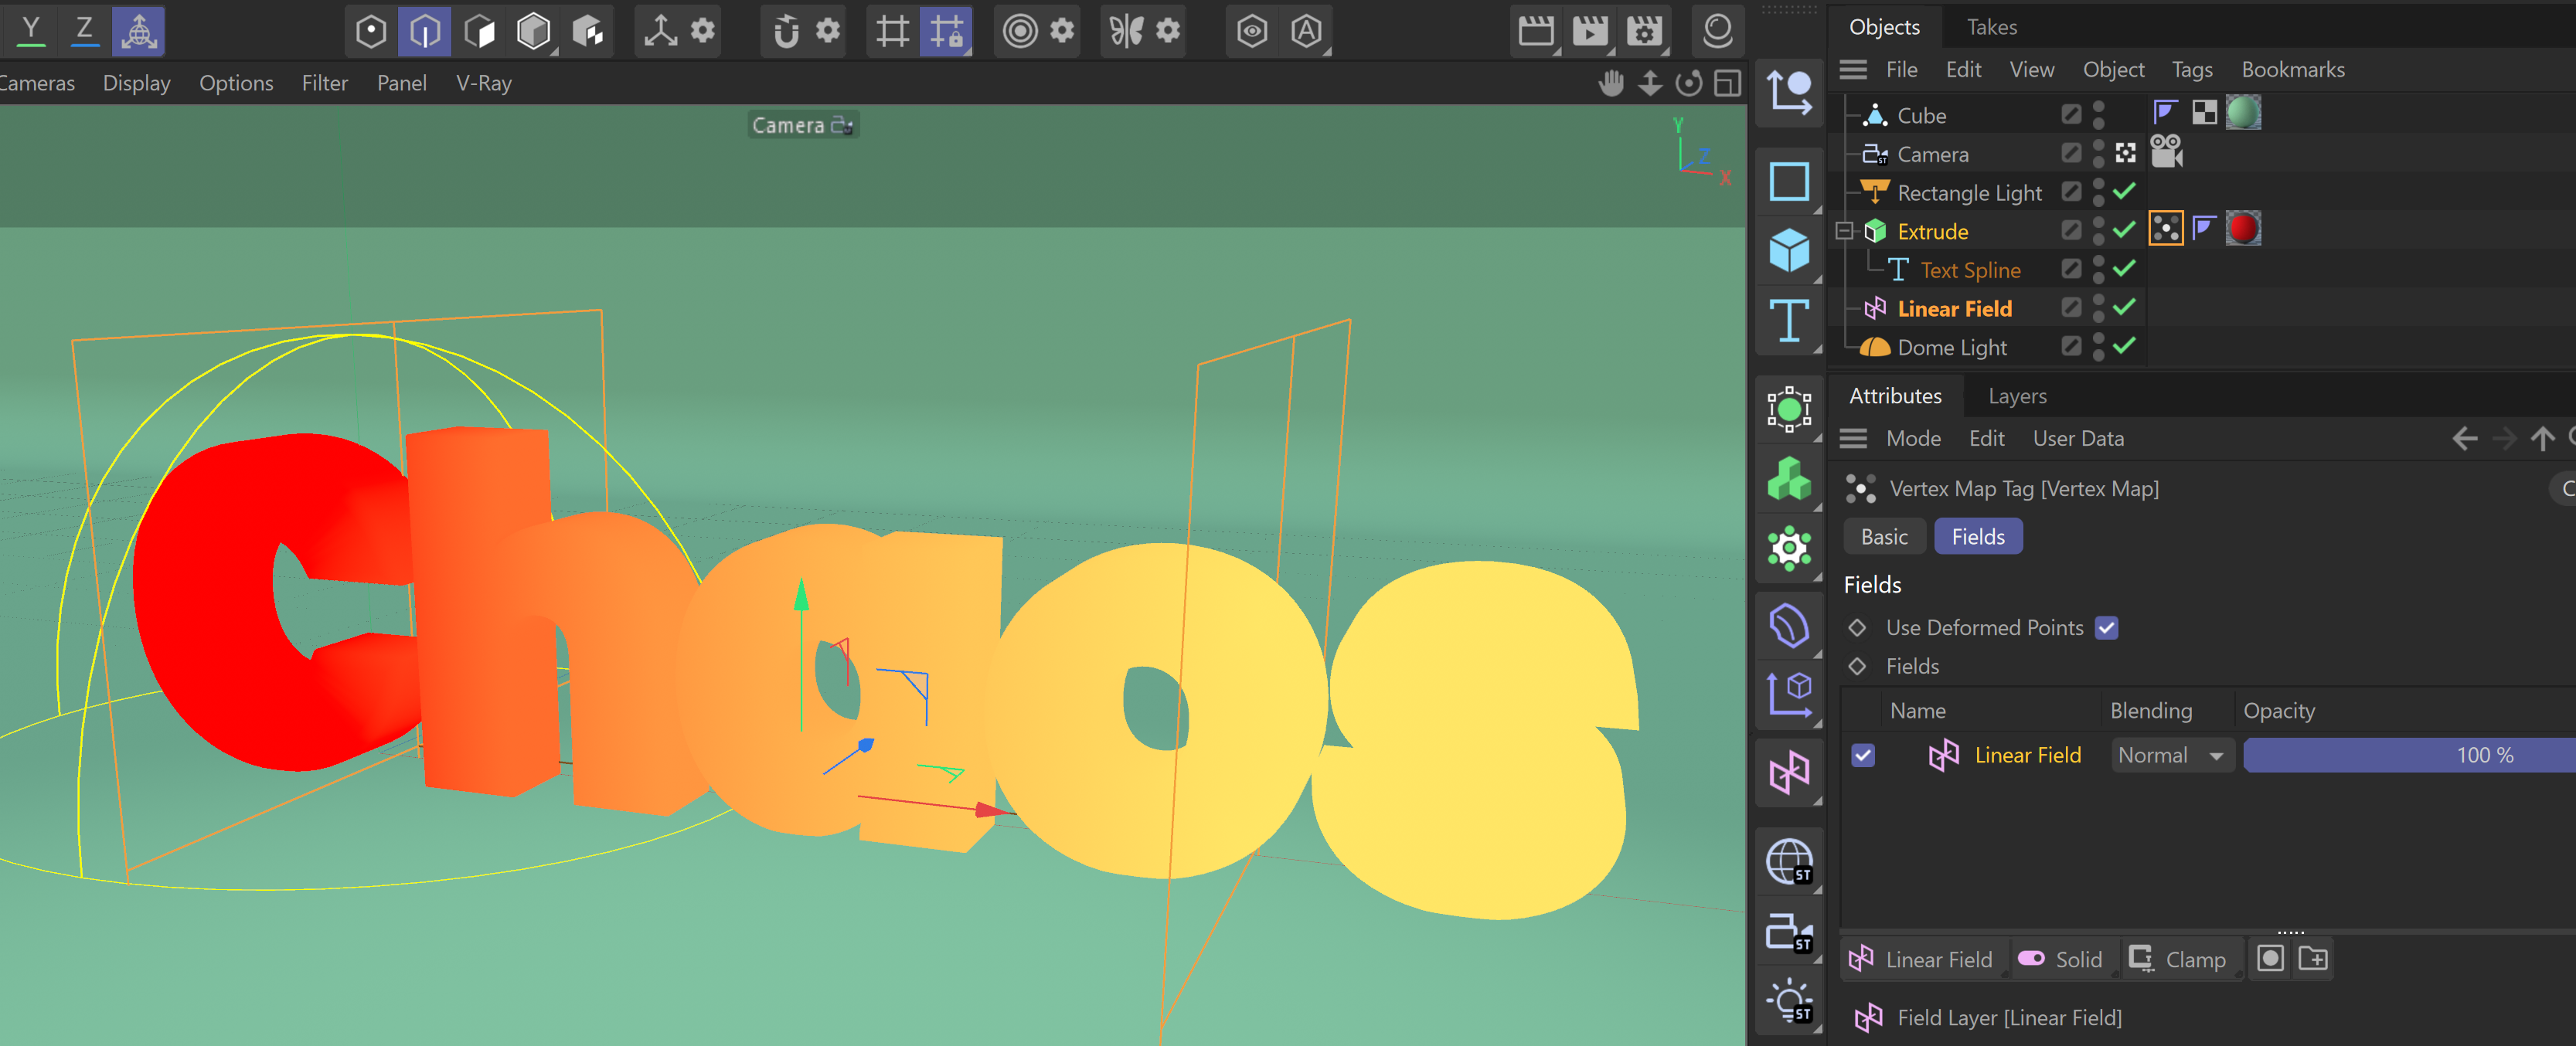Open Object Manager hamburger menu
2576x1046 pixels.
(x=1853, y=69)
